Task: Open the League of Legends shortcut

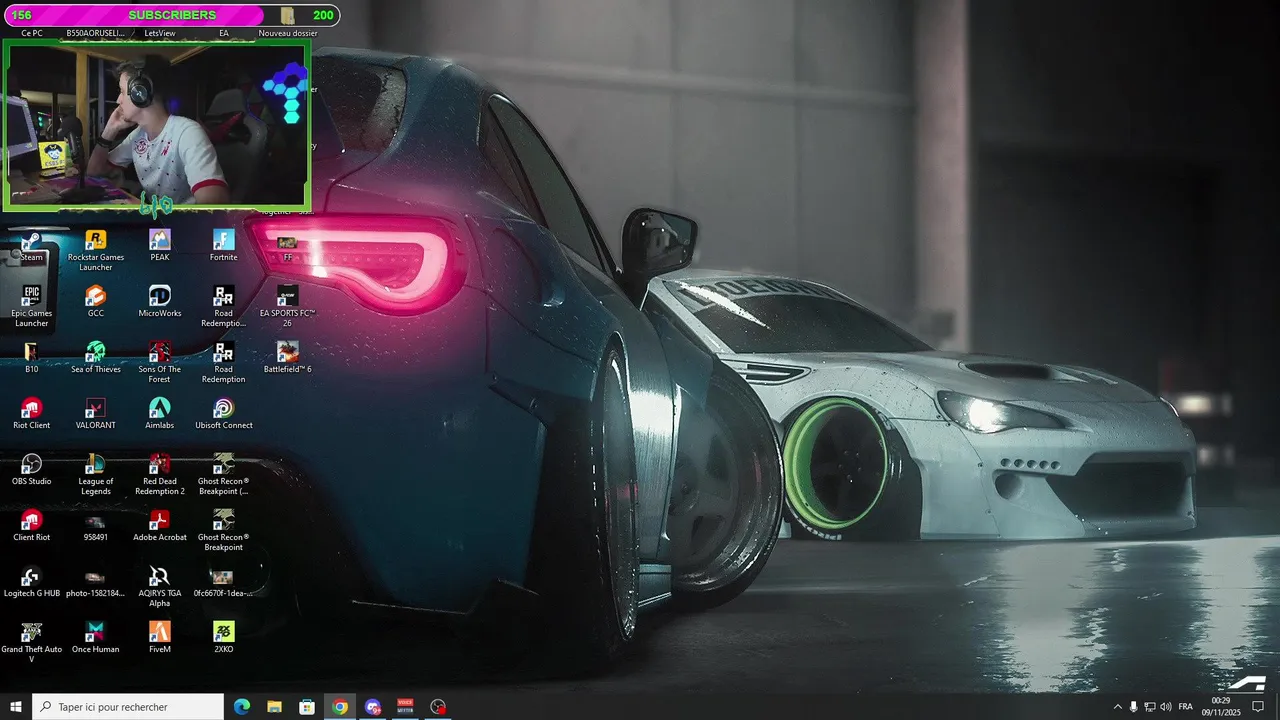Action: pyautogui.click(x=96, y=474)
